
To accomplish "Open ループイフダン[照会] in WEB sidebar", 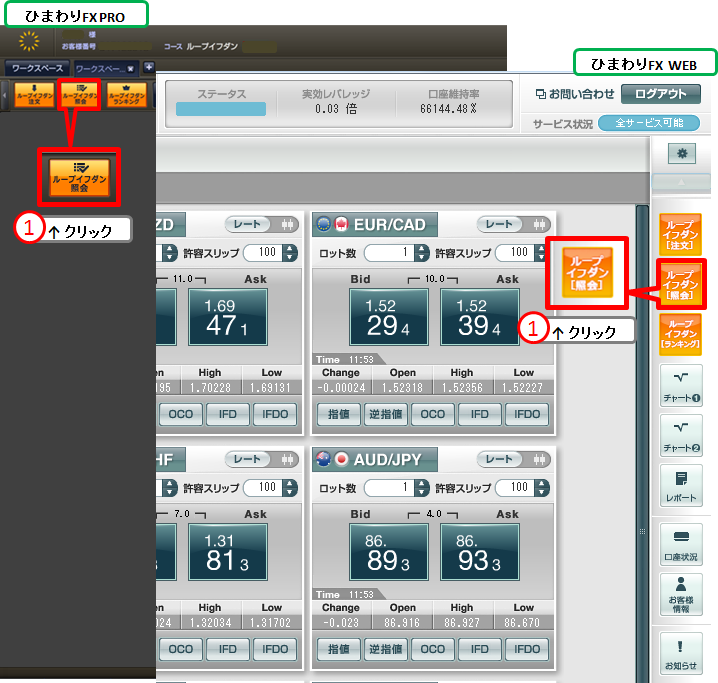I will click(x=681, y=285).
